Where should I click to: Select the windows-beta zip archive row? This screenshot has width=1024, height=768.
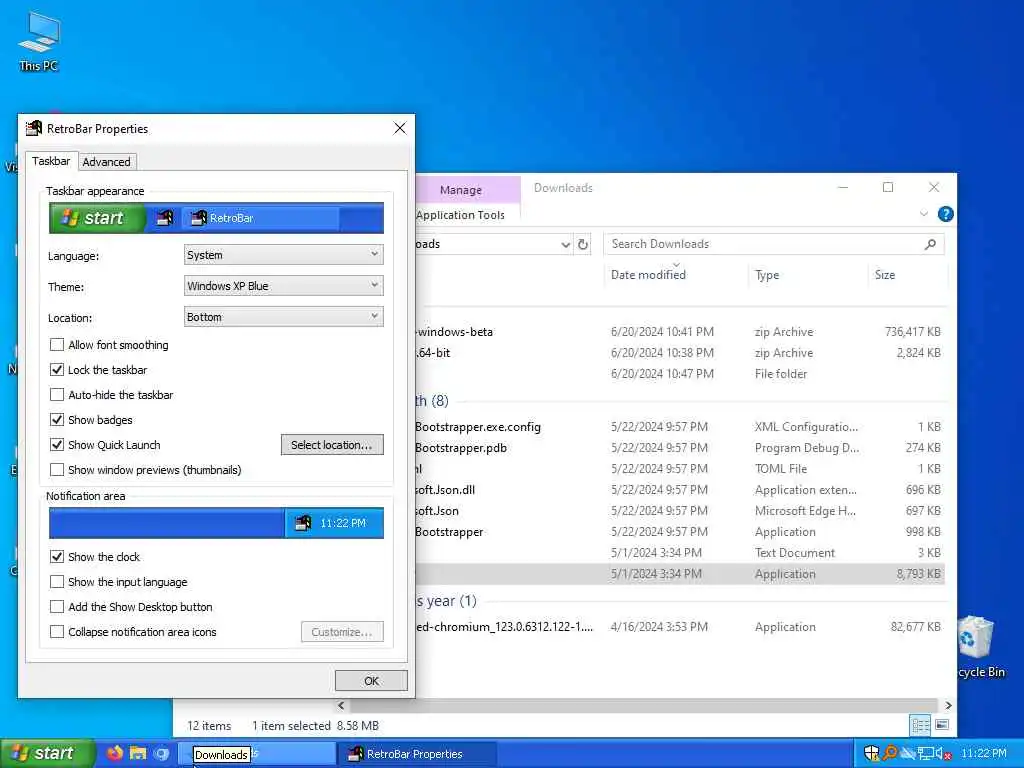coord(679,332)
